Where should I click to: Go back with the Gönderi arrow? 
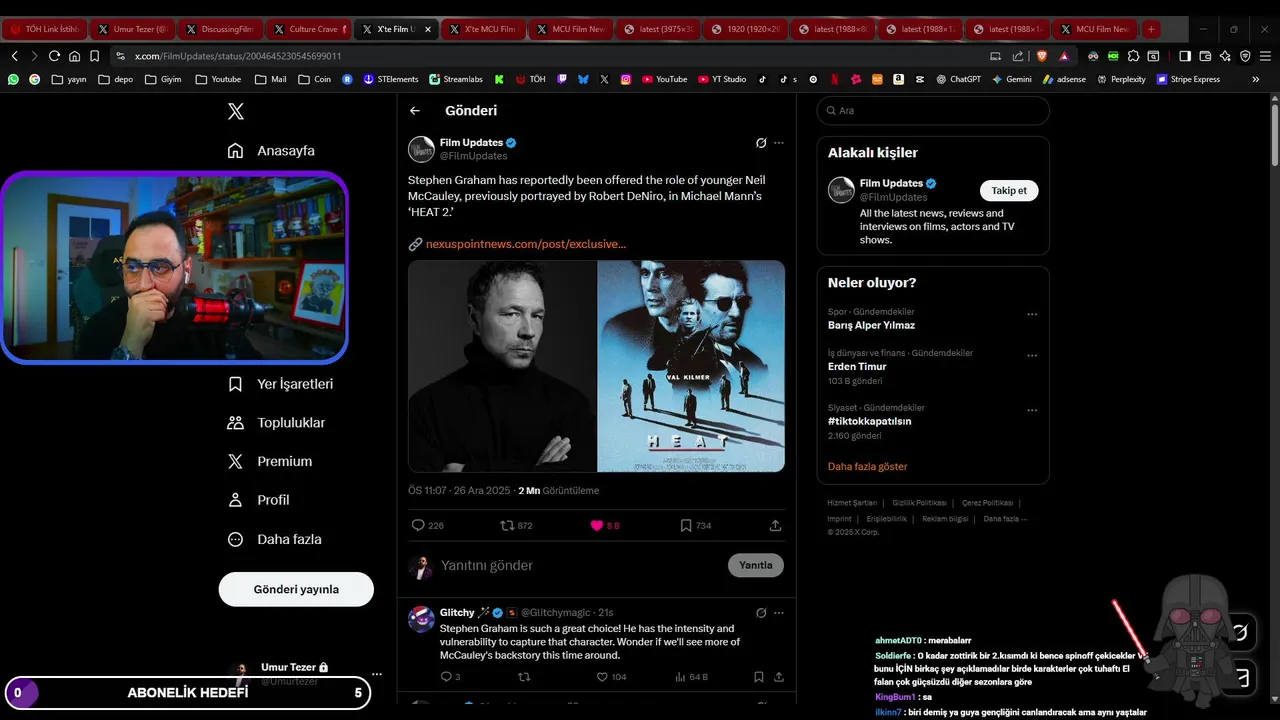415,111
